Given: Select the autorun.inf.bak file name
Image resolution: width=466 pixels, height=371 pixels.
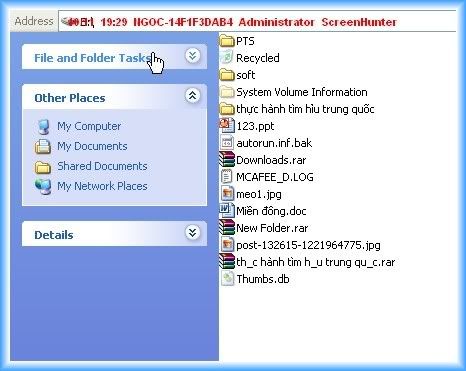Looking at the screenshot, I should tap(274, 143).
